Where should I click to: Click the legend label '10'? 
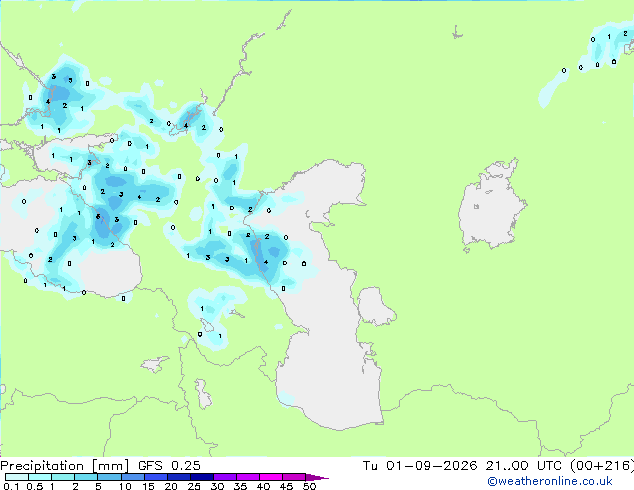click(x=125, y=486)
